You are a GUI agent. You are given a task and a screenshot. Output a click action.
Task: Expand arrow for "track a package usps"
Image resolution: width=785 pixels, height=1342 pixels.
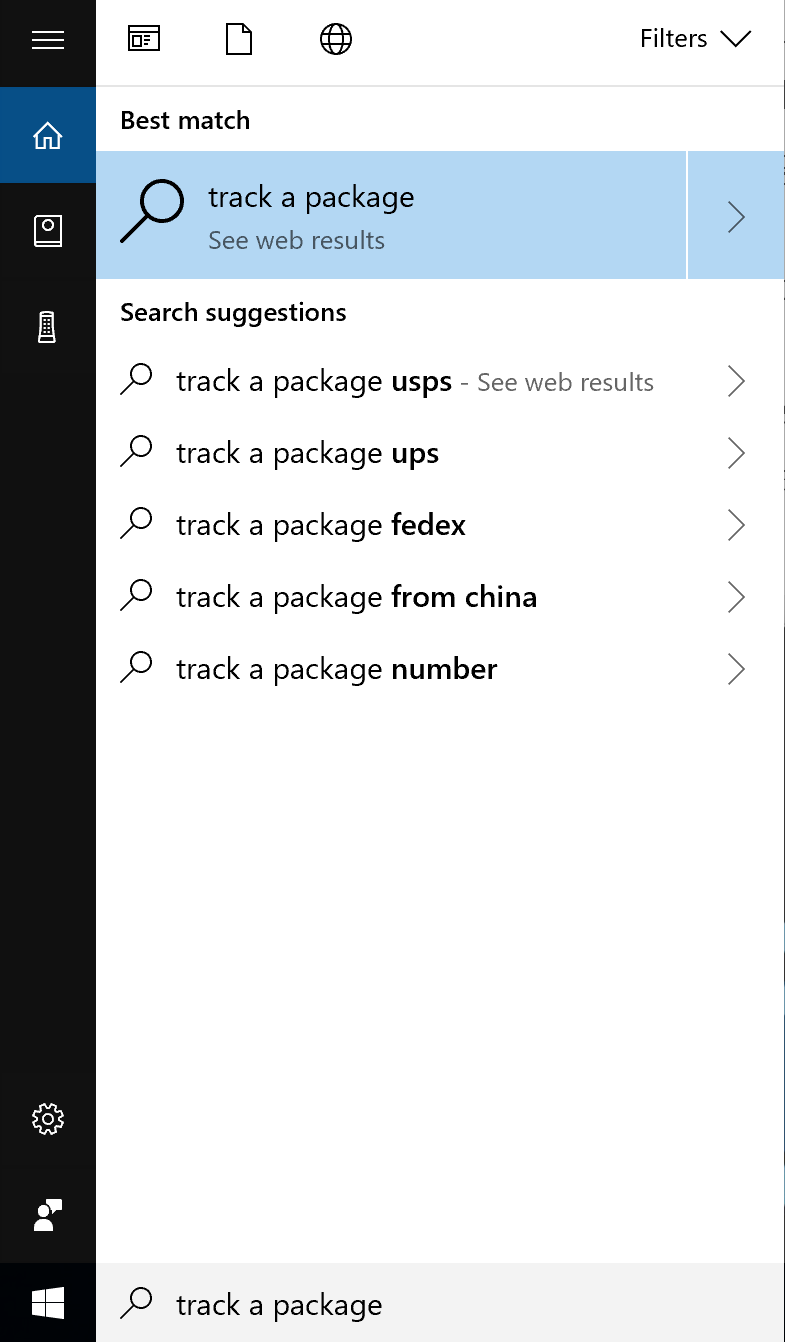737,382
